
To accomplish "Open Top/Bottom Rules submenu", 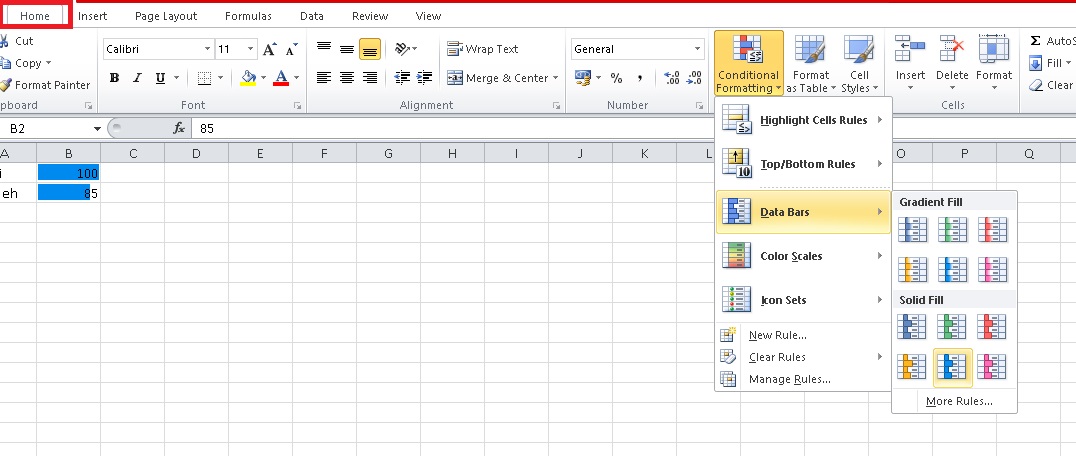I will [803, 164].
